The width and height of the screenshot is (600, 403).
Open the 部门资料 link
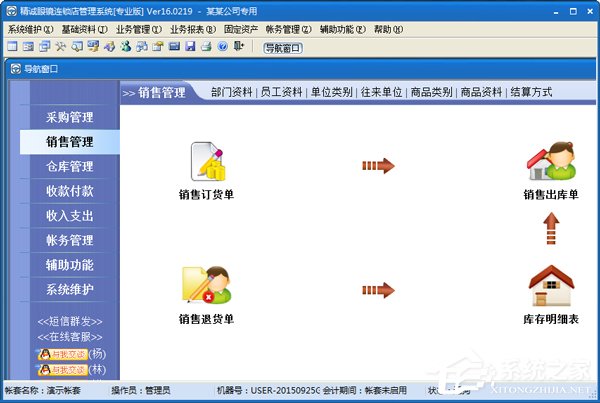(232, 92)
